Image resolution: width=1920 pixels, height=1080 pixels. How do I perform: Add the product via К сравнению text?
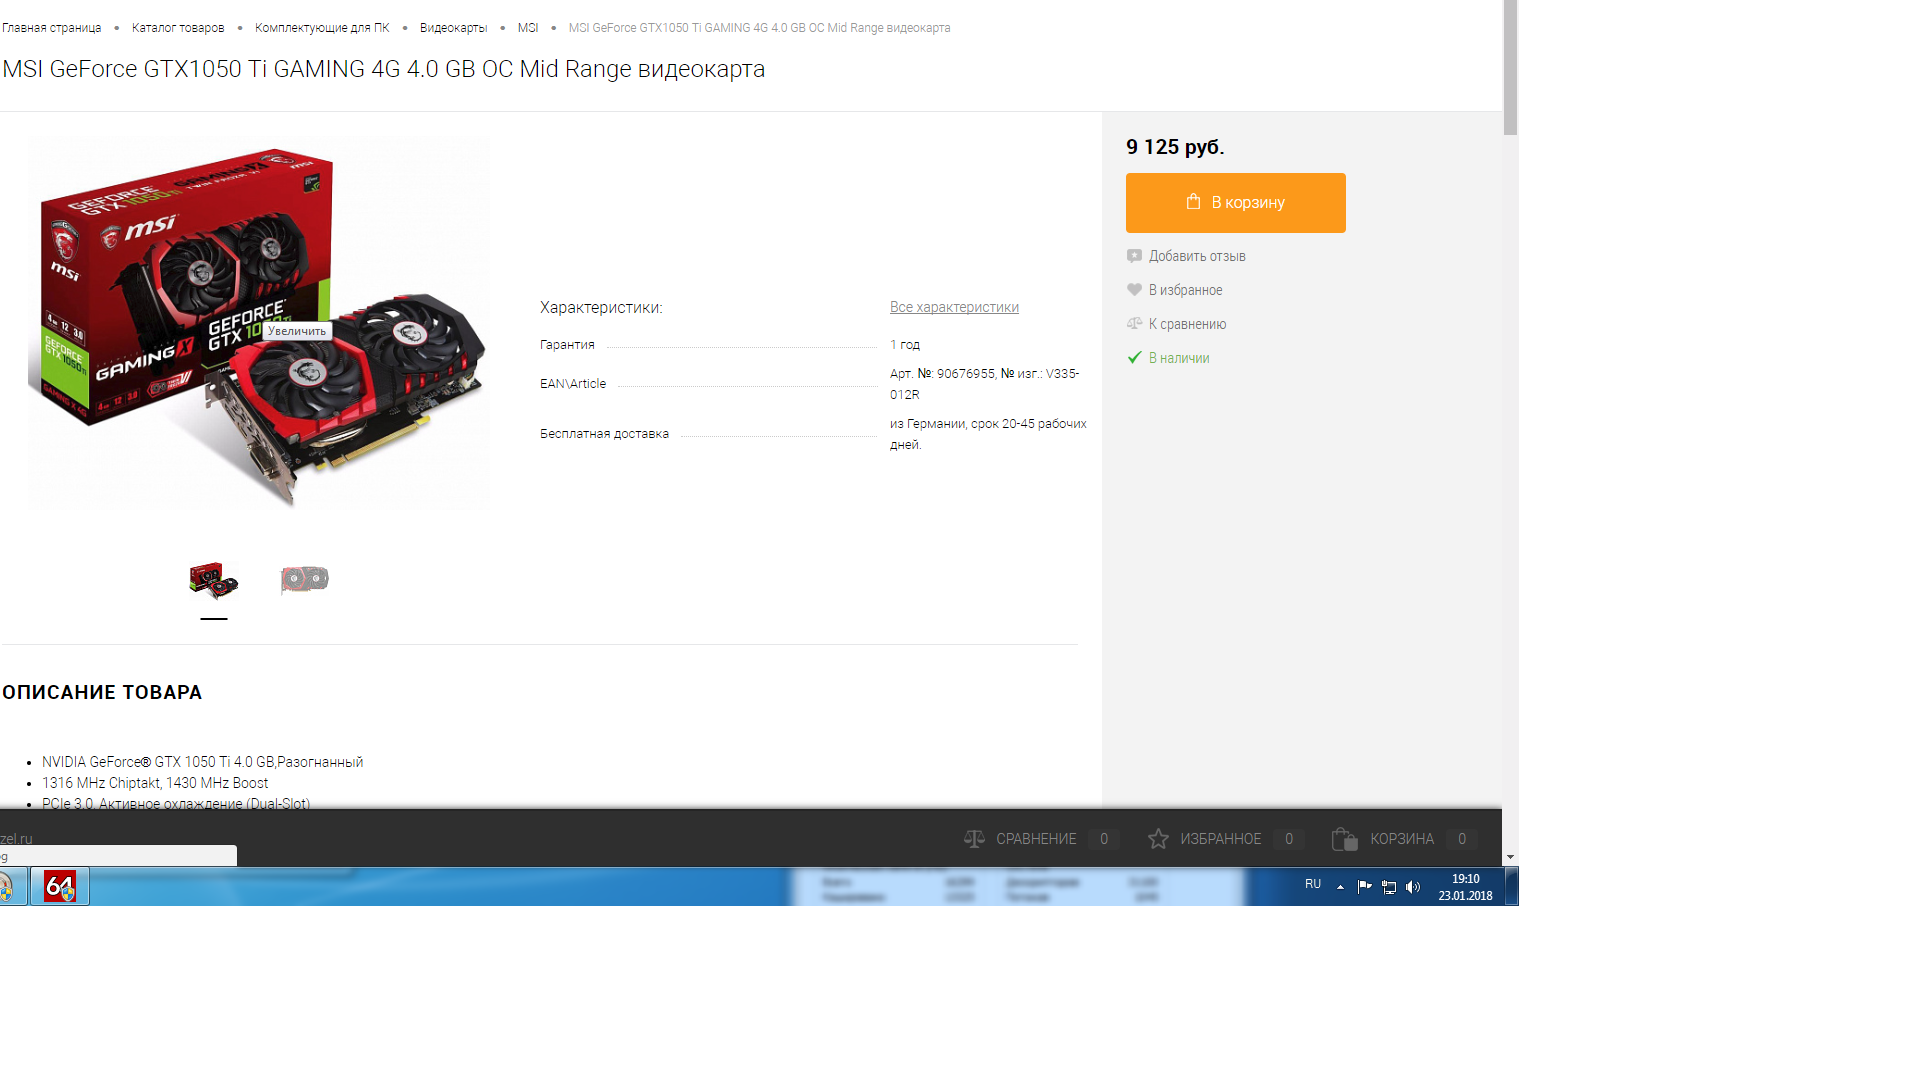(1187, 324)
